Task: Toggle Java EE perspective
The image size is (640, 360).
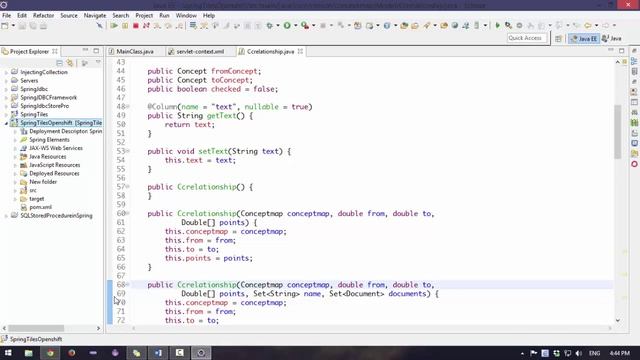Action: (584, 38)
